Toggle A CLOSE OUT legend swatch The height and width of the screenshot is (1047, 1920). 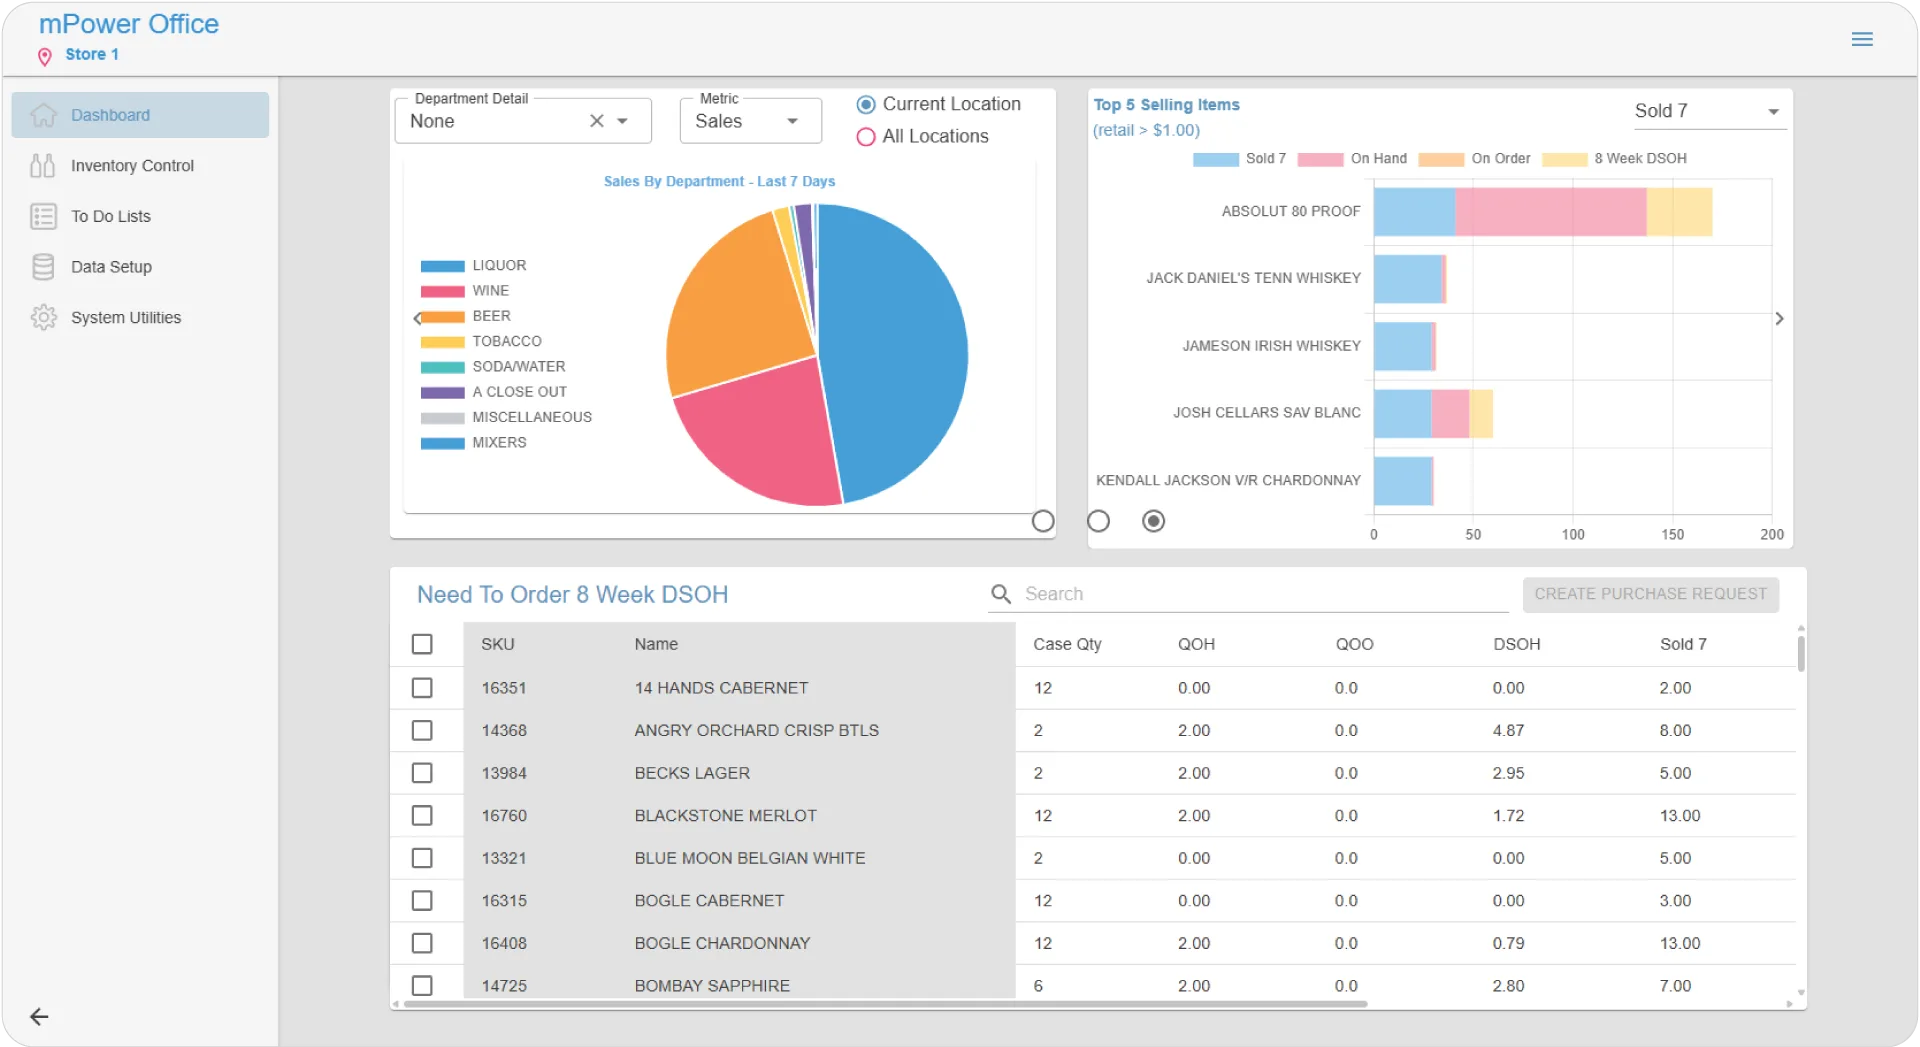[442, 392]
